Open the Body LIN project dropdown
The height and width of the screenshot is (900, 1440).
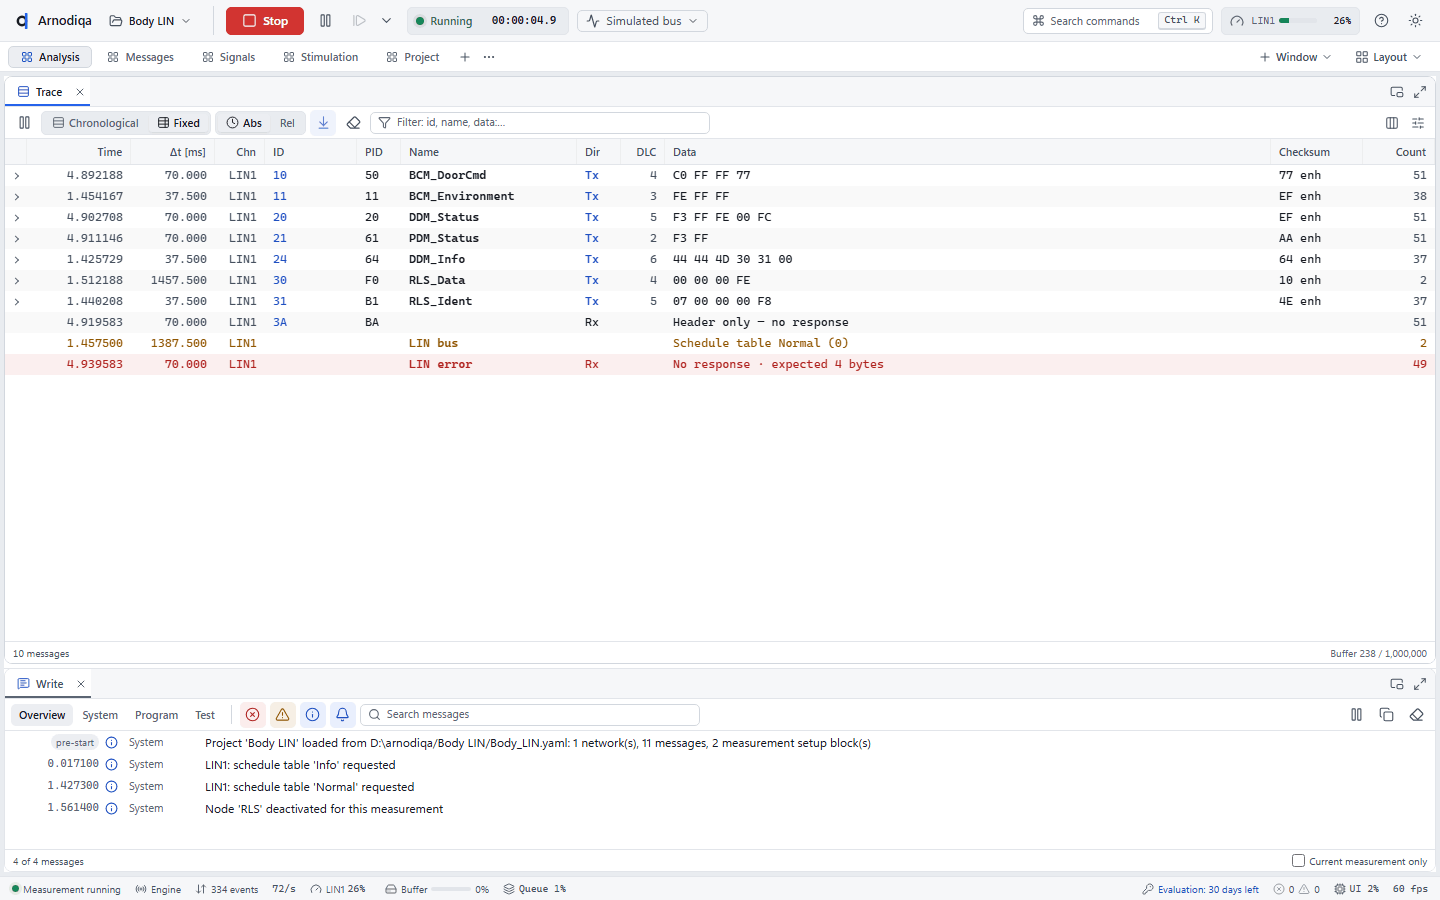150,21
